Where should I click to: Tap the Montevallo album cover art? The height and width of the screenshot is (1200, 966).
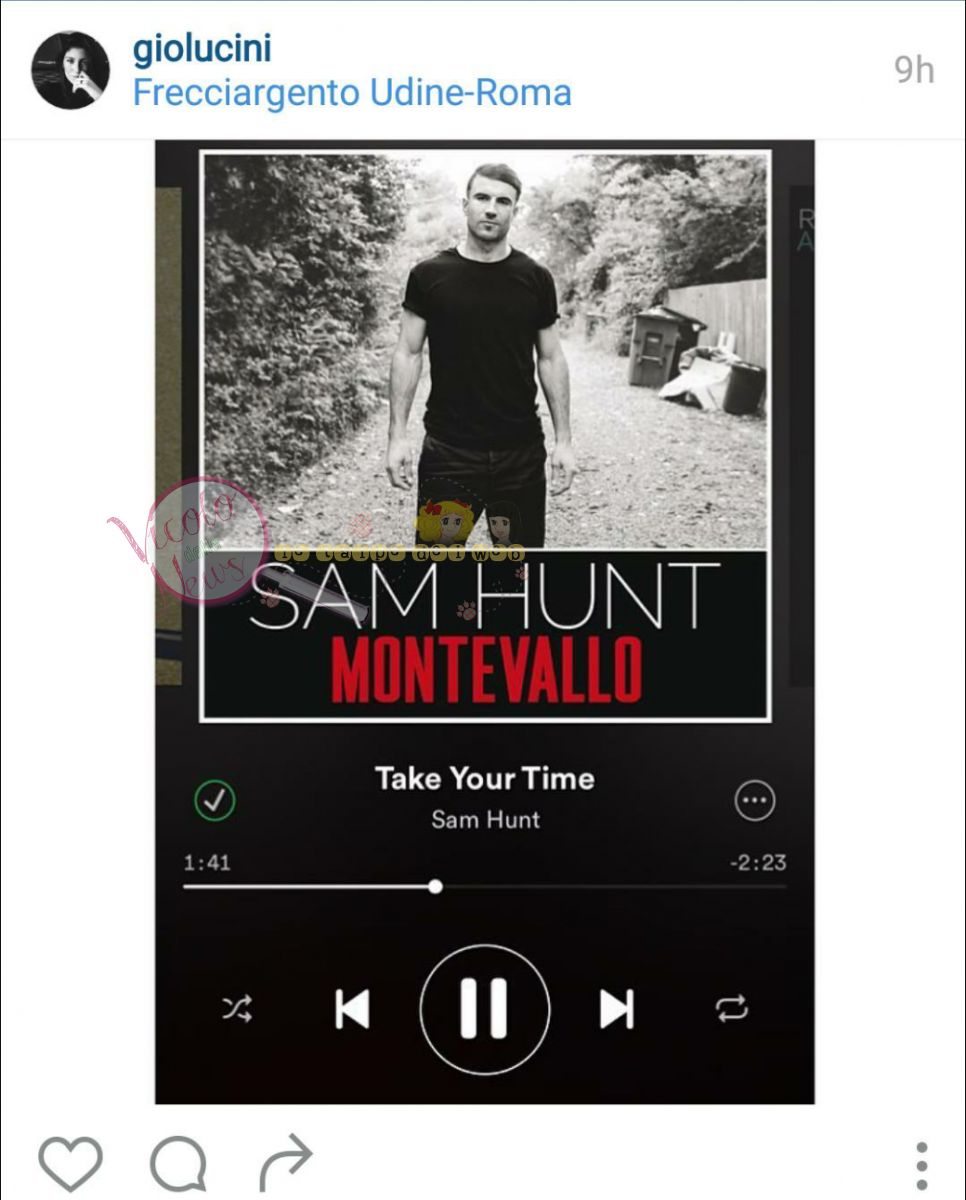pos(485,435)
